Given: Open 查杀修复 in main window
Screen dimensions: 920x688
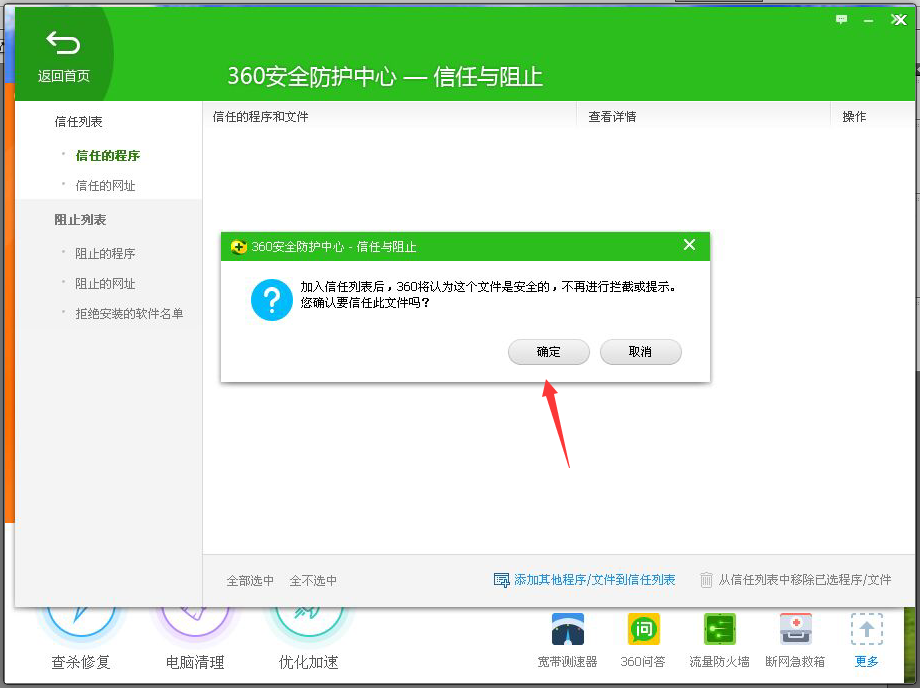Looking at the screenshot, I should point(81,662).
